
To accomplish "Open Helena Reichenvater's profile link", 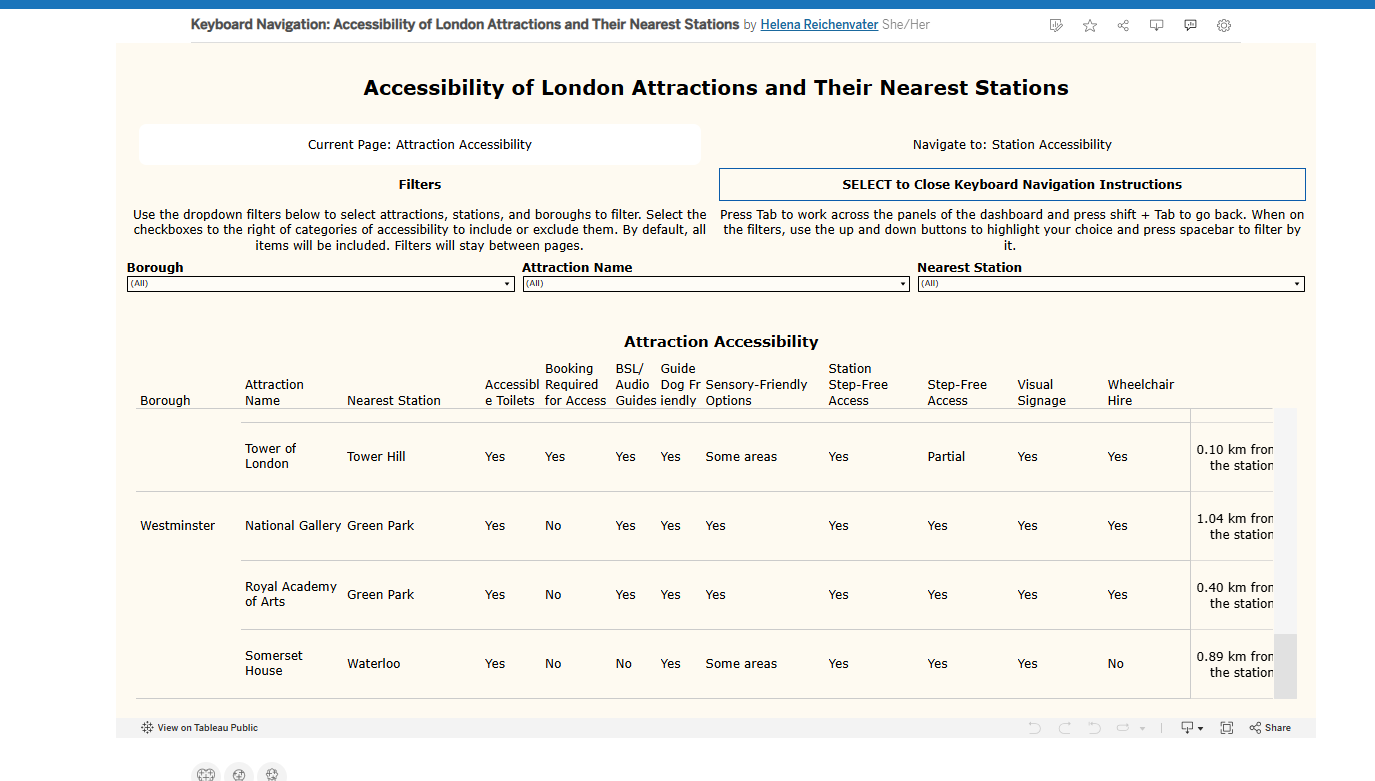I will 819,24.
